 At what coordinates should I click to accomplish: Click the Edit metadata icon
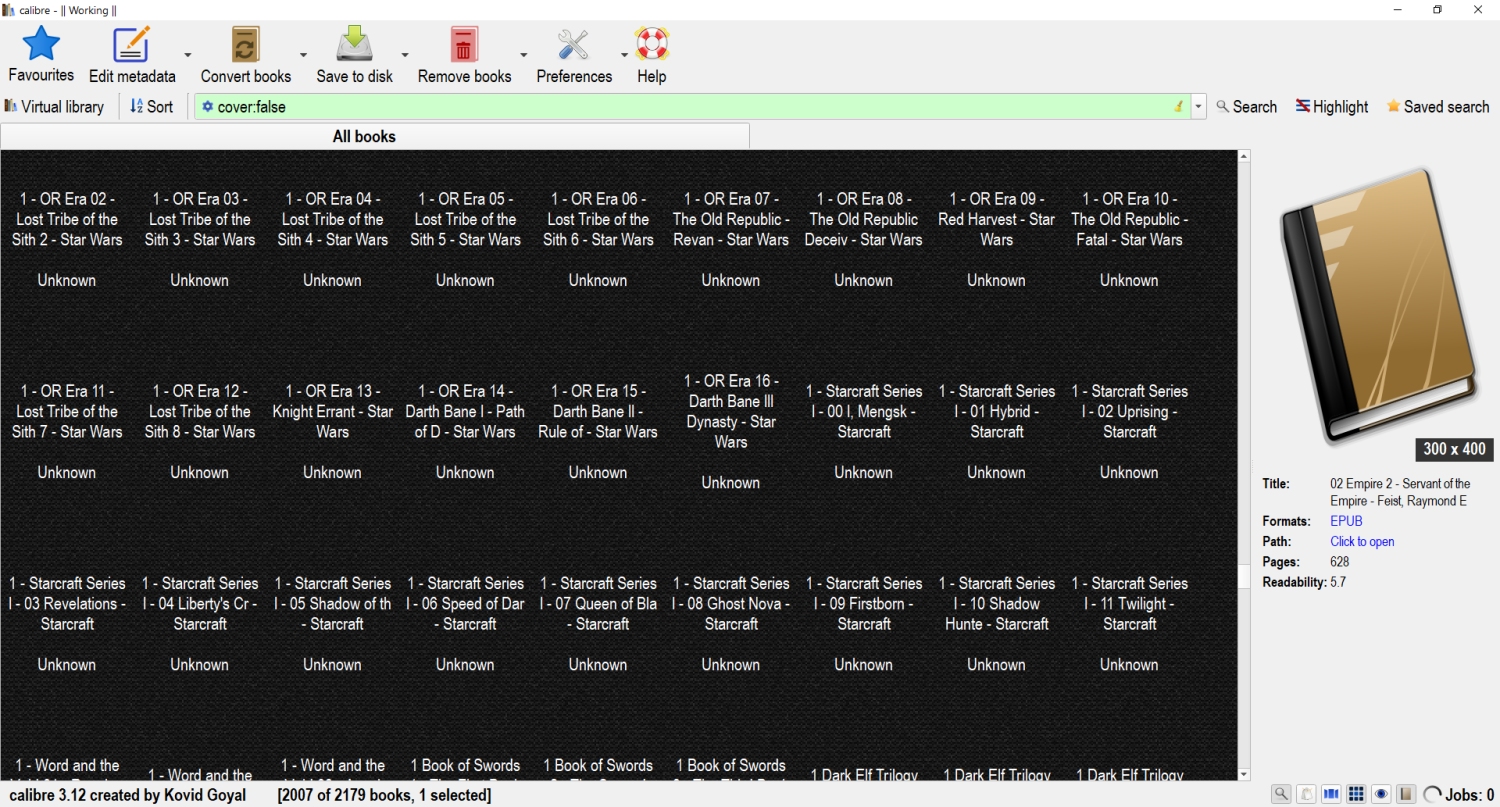pyautogui.click(x=131, y=44)
